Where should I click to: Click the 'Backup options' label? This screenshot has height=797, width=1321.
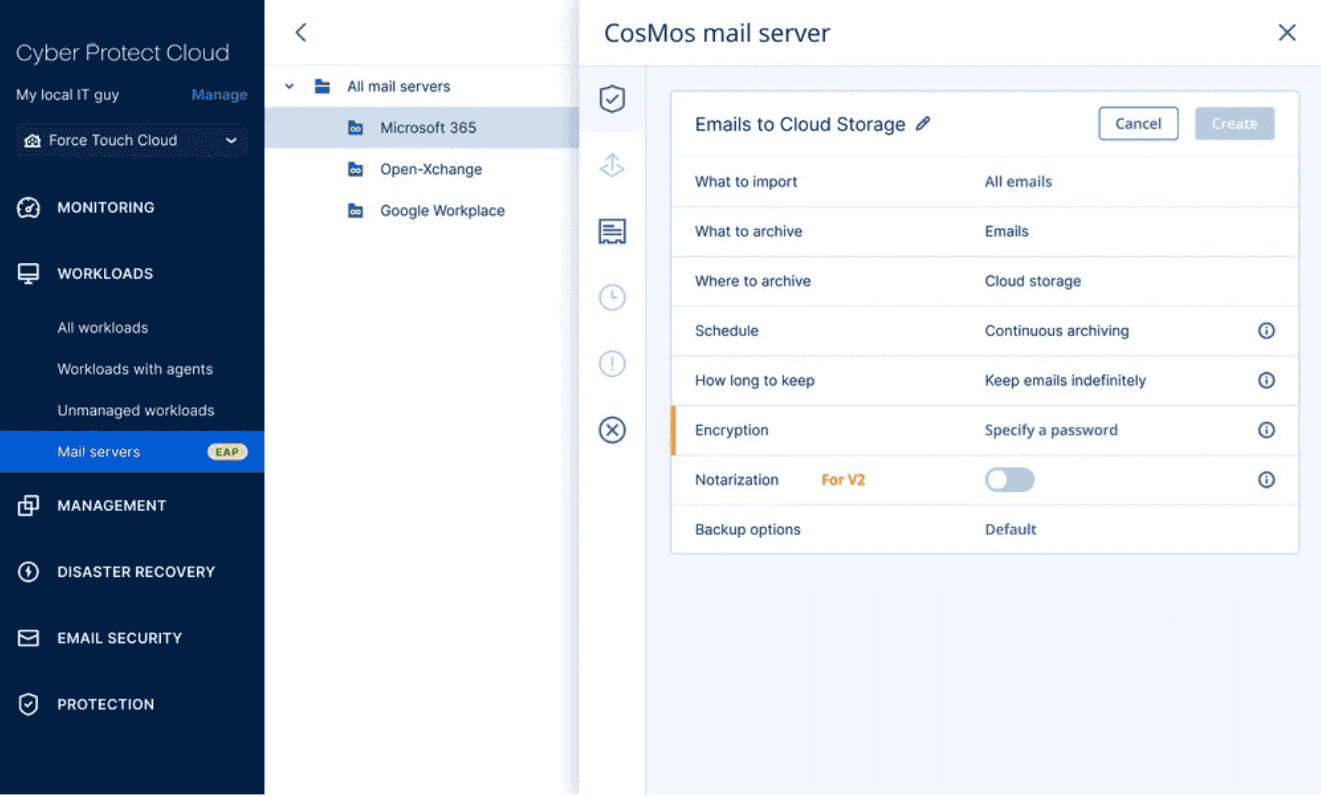click(748, 530)
